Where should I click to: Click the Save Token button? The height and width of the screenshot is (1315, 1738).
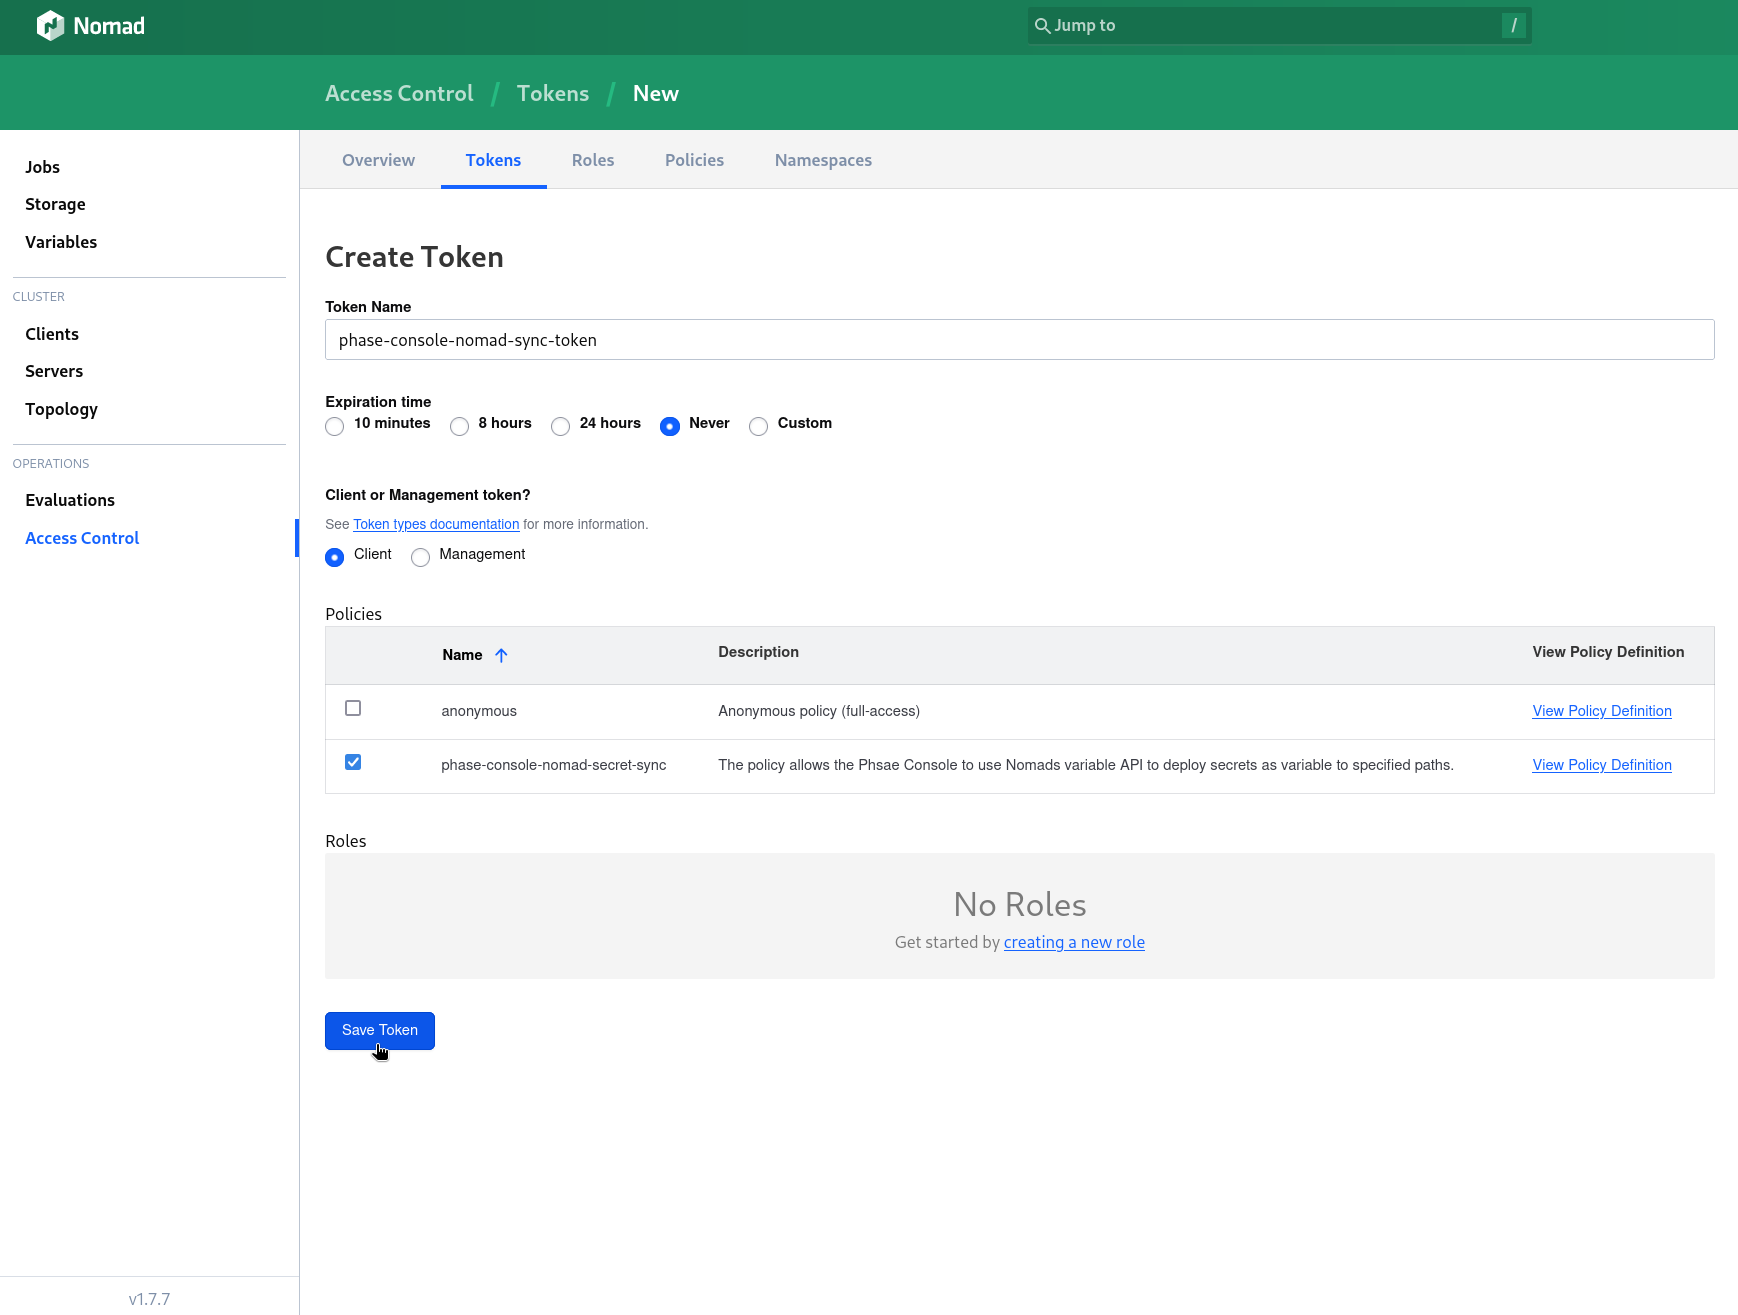click(380, 1030)
